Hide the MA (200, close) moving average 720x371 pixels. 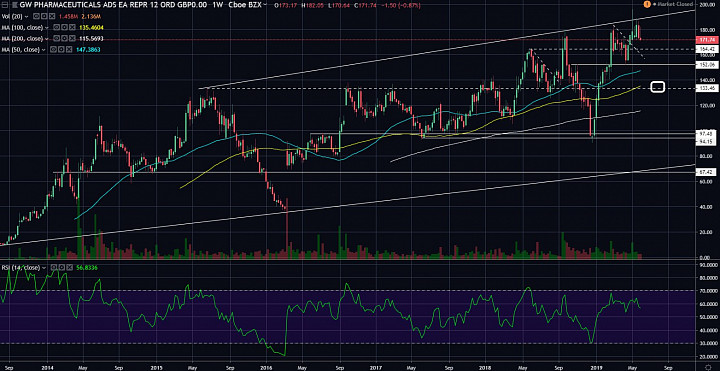click(x=56, y=38)
